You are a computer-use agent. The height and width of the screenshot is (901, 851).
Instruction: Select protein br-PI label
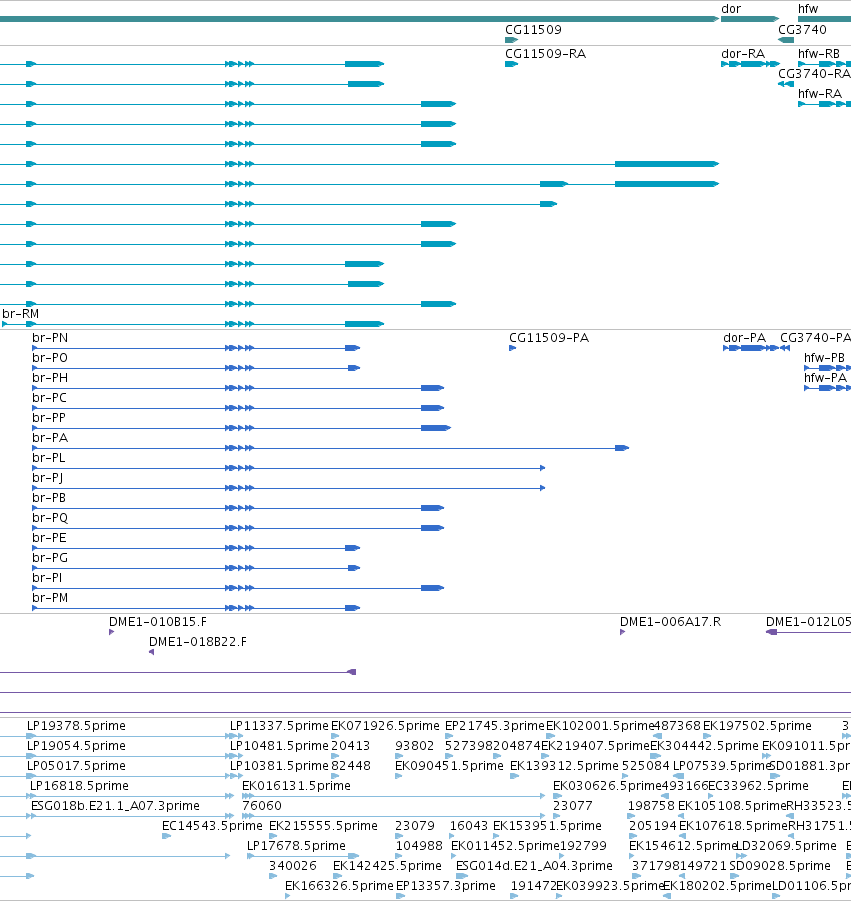click(x=47, y=578)
